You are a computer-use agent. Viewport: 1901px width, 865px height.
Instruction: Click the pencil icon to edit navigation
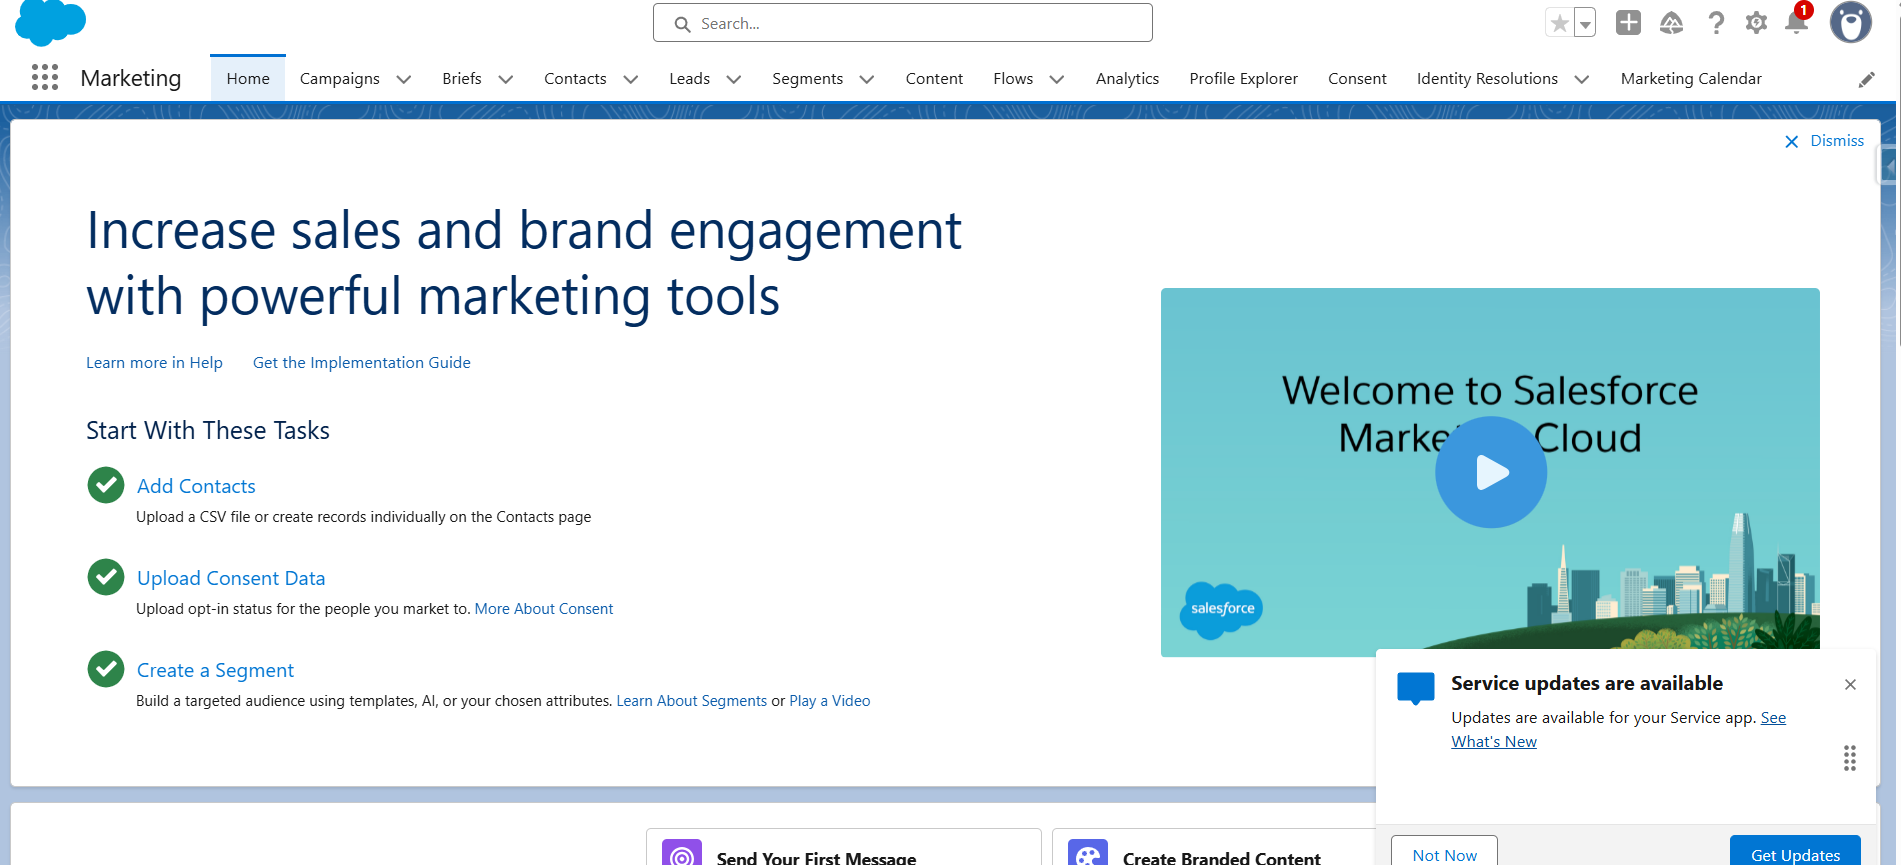1866,79
